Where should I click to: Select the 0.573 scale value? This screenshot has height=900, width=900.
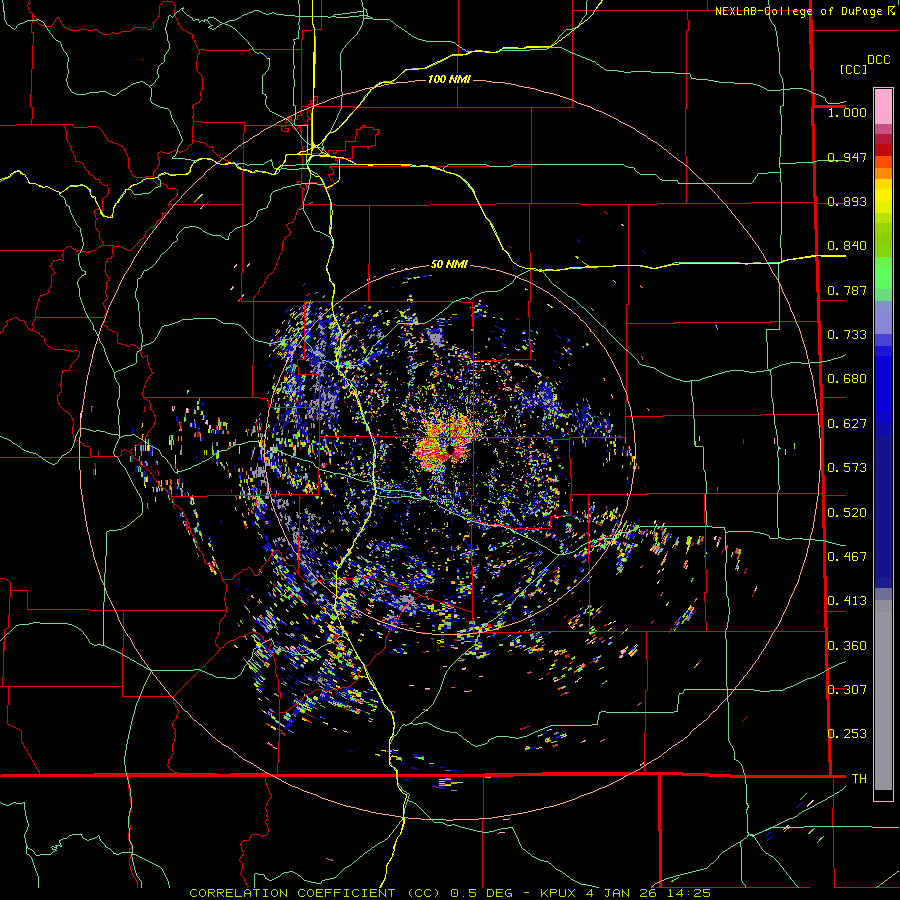pyautogui.click(x=847, y=468)
